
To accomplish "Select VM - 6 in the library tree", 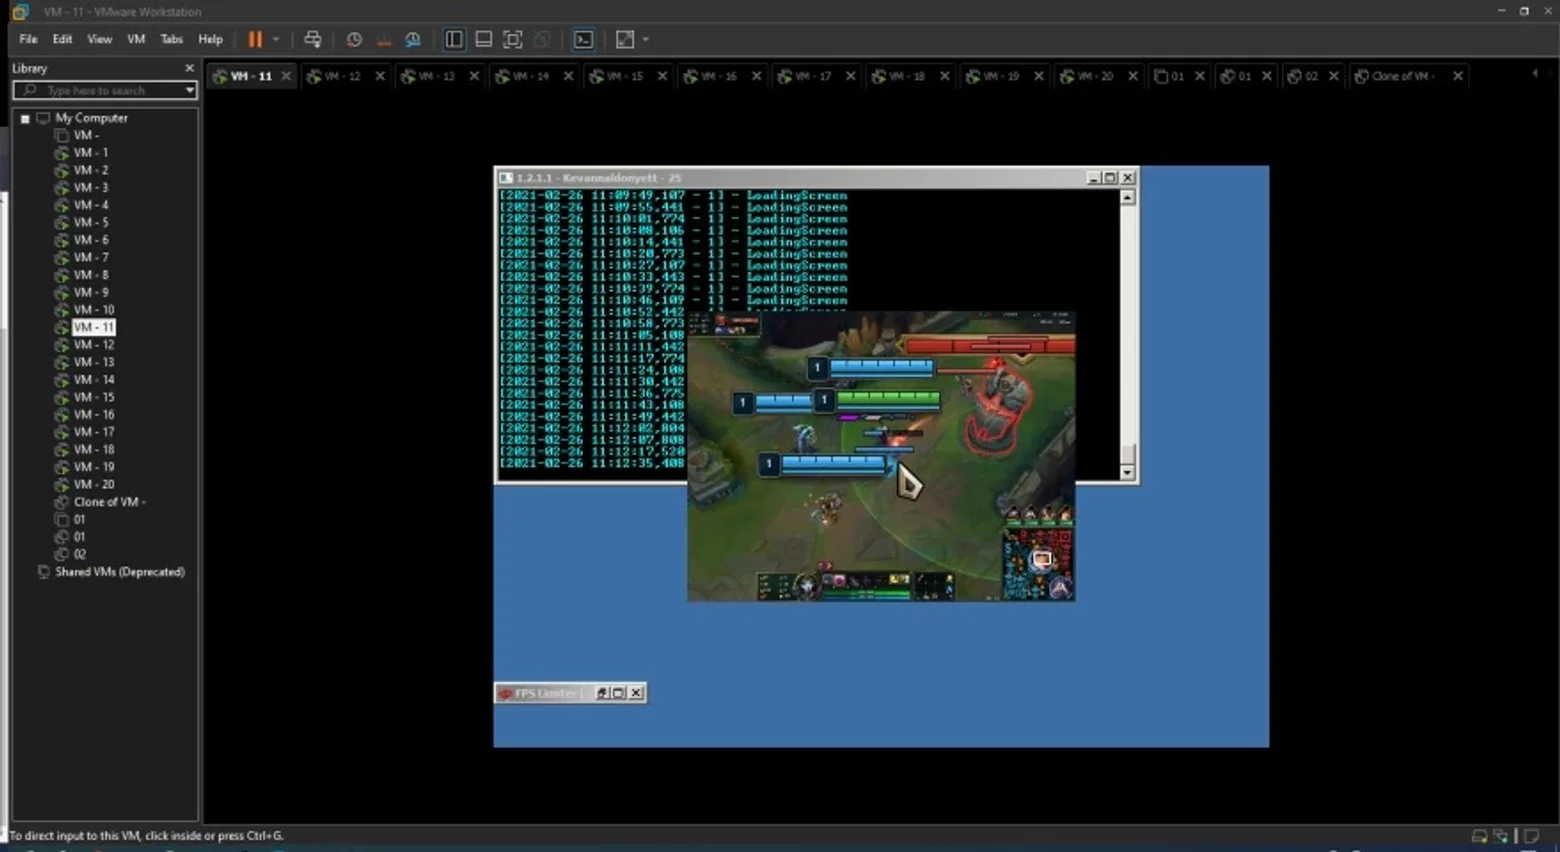I will click(91, 240).
